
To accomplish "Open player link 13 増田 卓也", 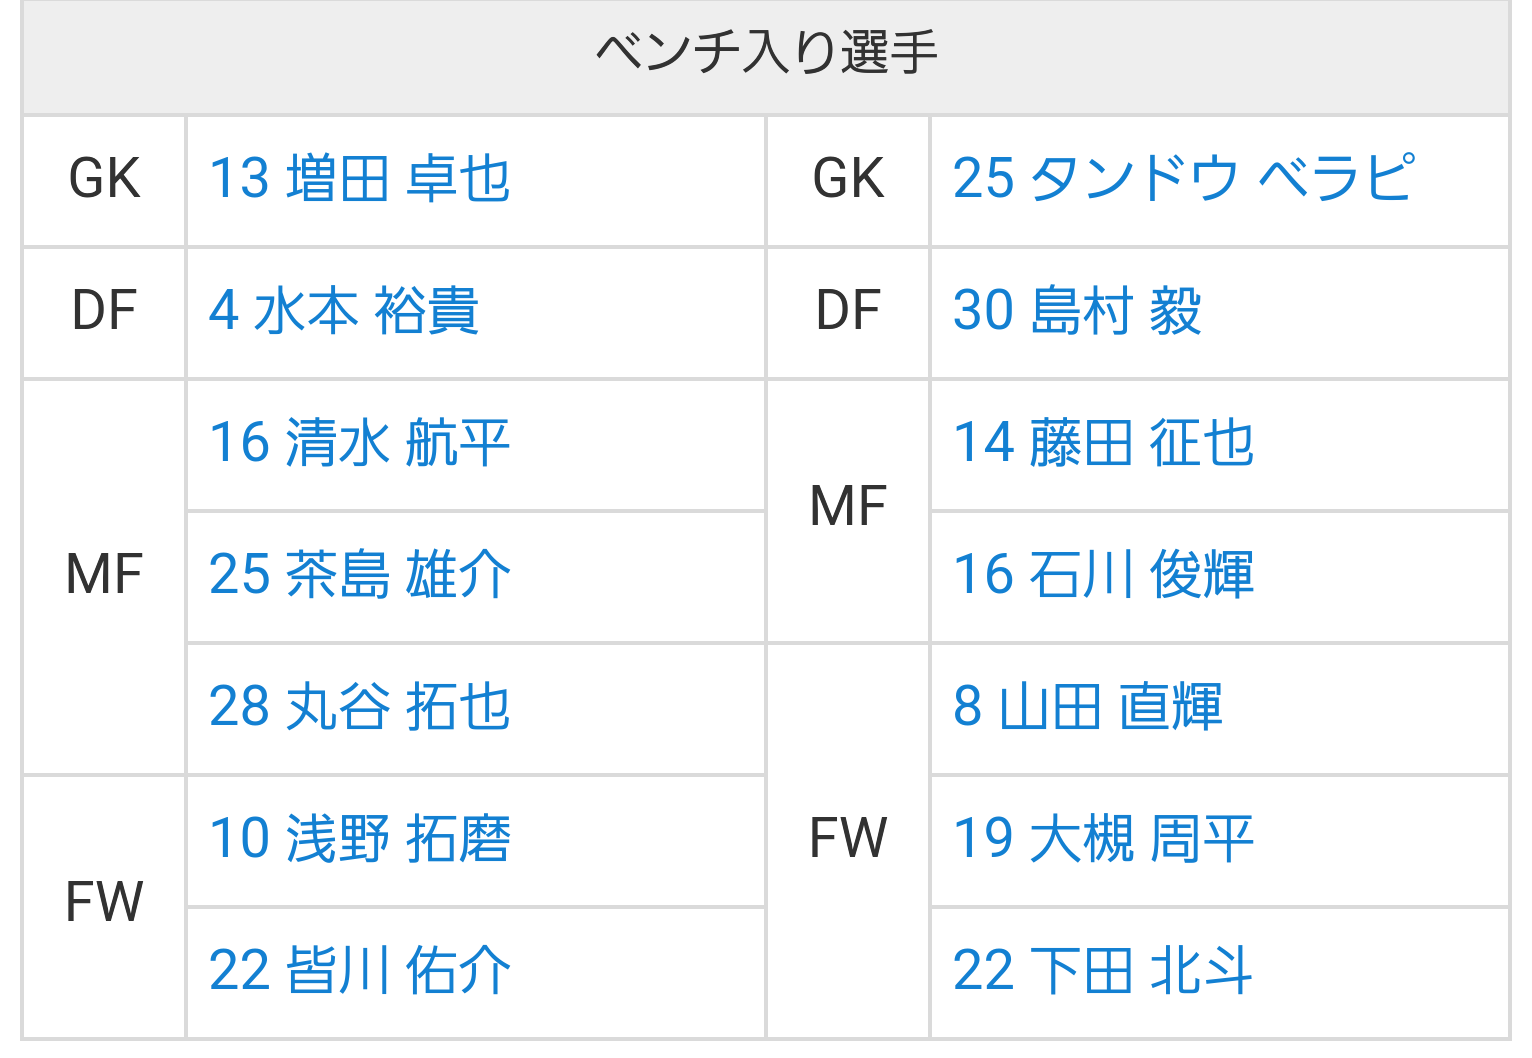I will pos(360,180).
